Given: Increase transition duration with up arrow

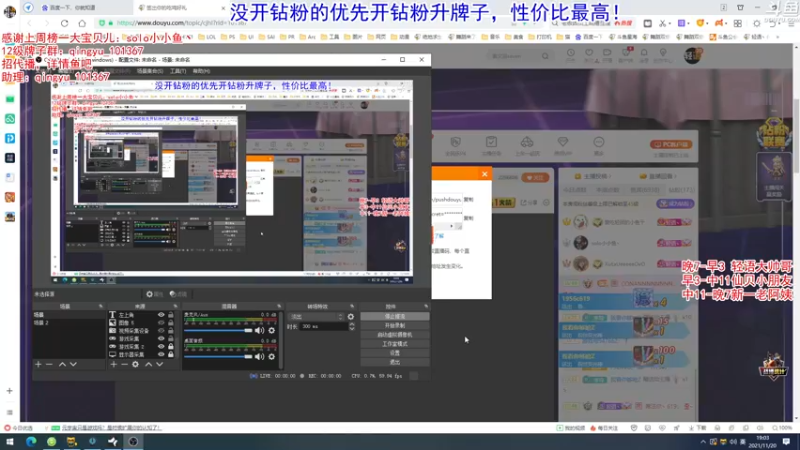Looking at the screenshot, I should [x=352, y=324].
